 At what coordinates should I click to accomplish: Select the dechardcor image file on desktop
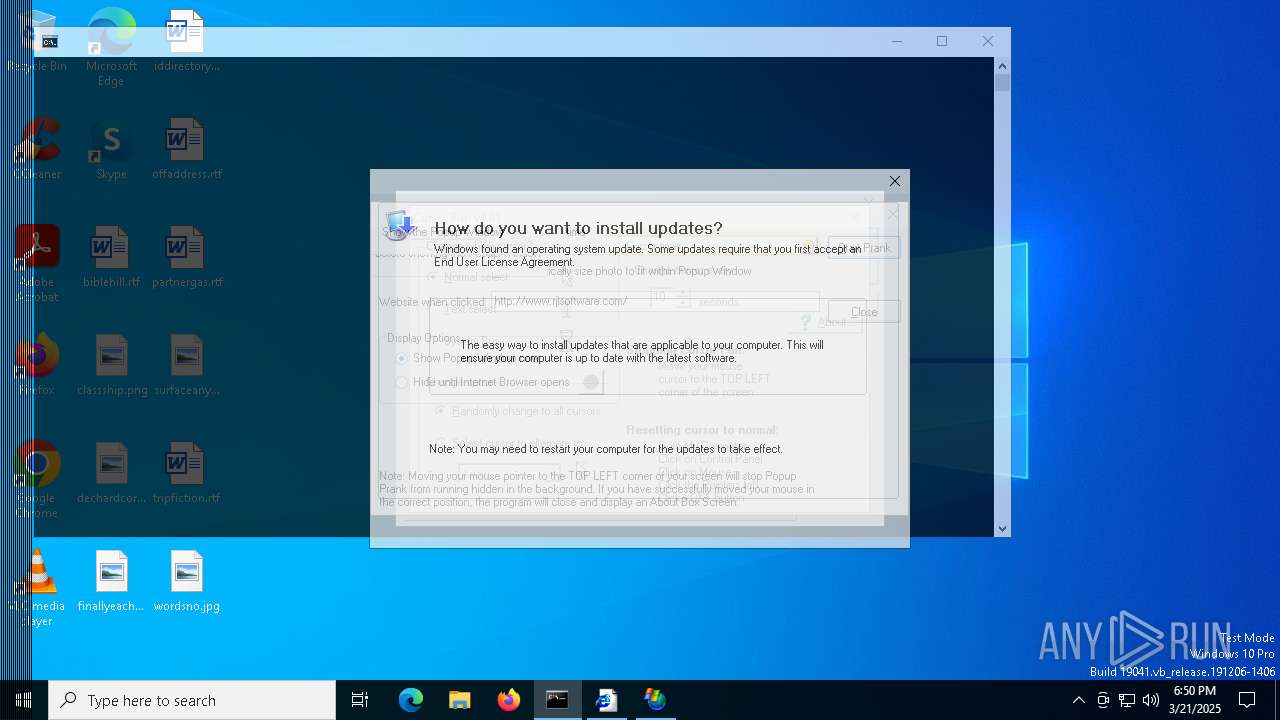(111, 473)
